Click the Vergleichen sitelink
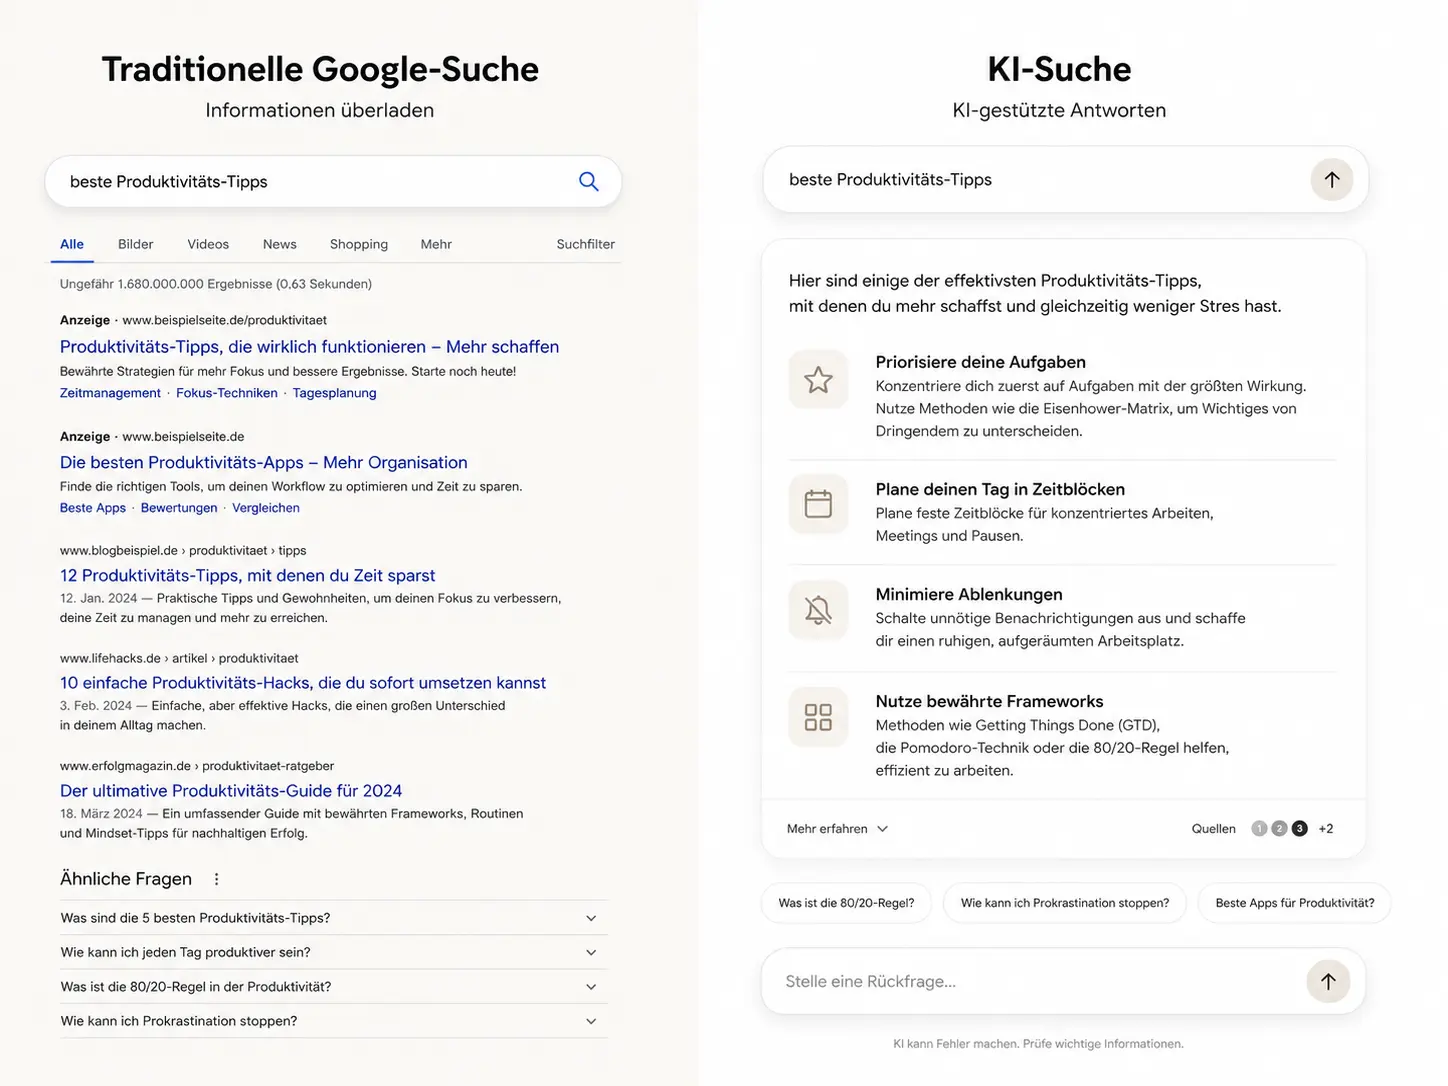 pyautogui.click(x=266, y=508)
